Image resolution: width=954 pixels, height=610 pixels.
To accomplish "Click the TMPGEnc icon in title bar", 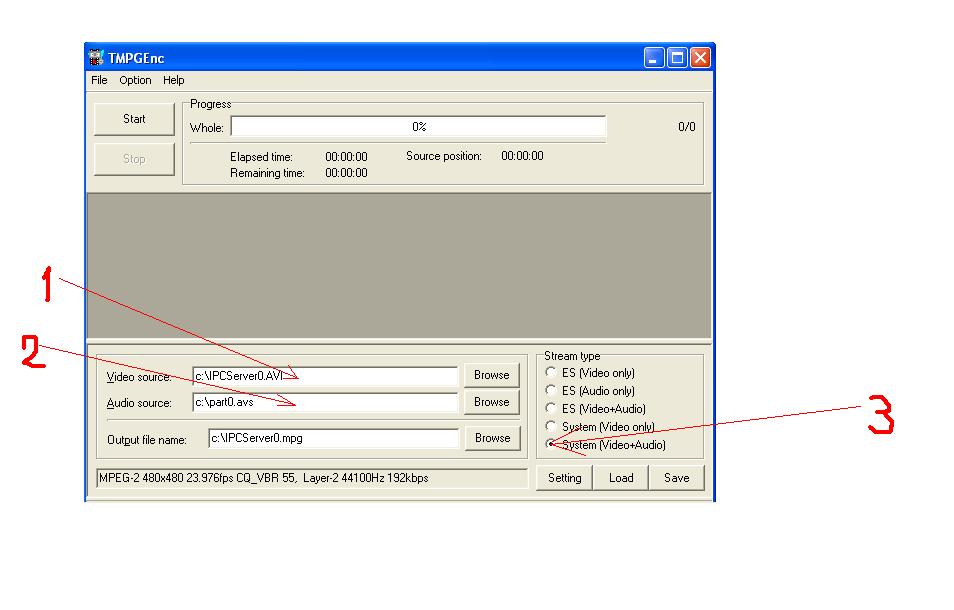I will pos(97,58).
